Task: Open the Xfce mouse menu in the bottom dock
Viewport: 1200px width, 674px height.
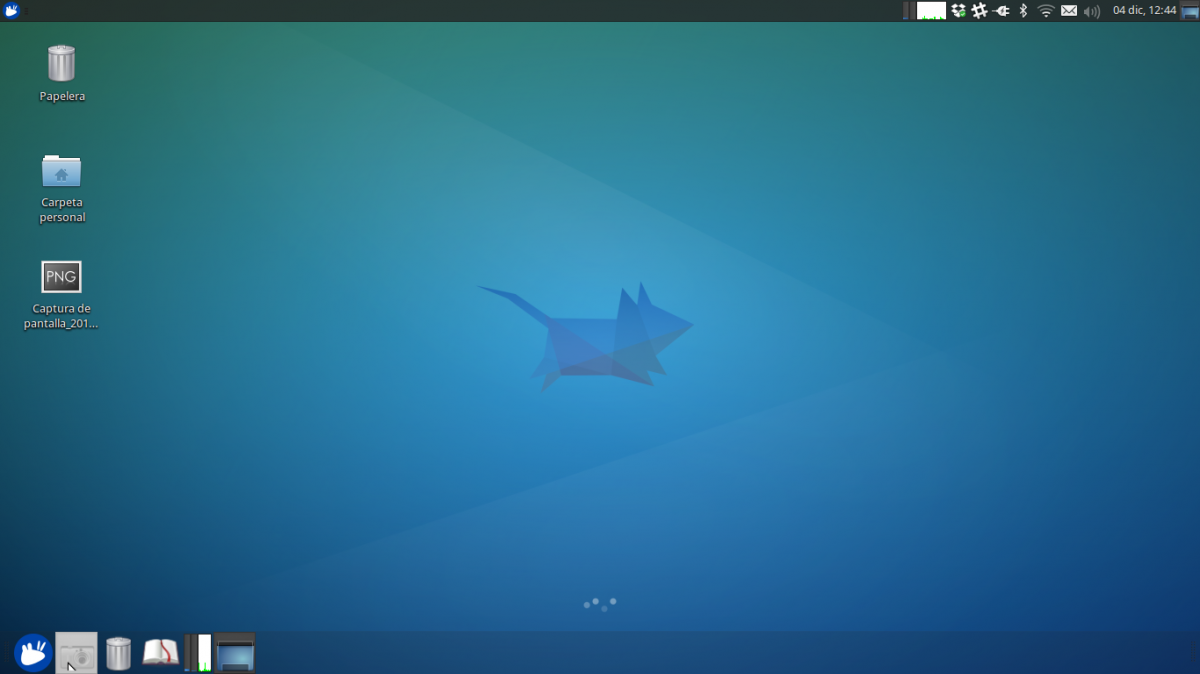Action: coord(33,653)
